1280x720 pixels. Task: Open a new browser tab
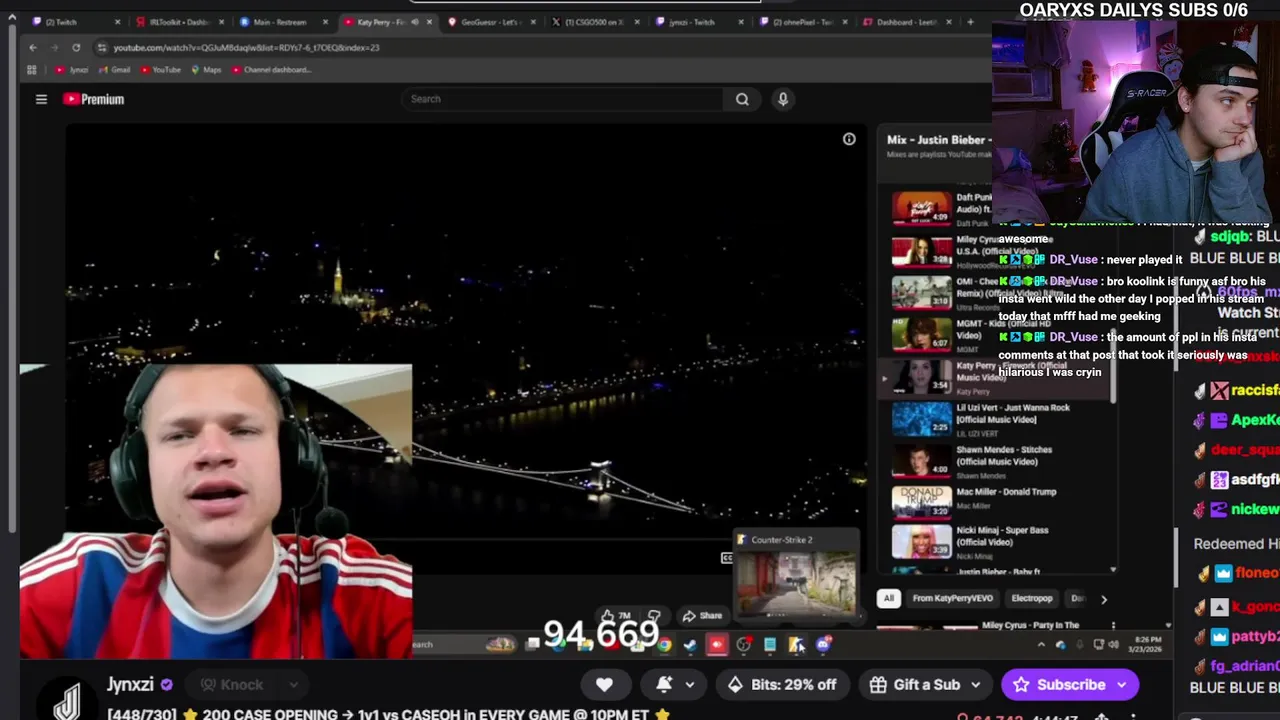click(x=970, y=22)
